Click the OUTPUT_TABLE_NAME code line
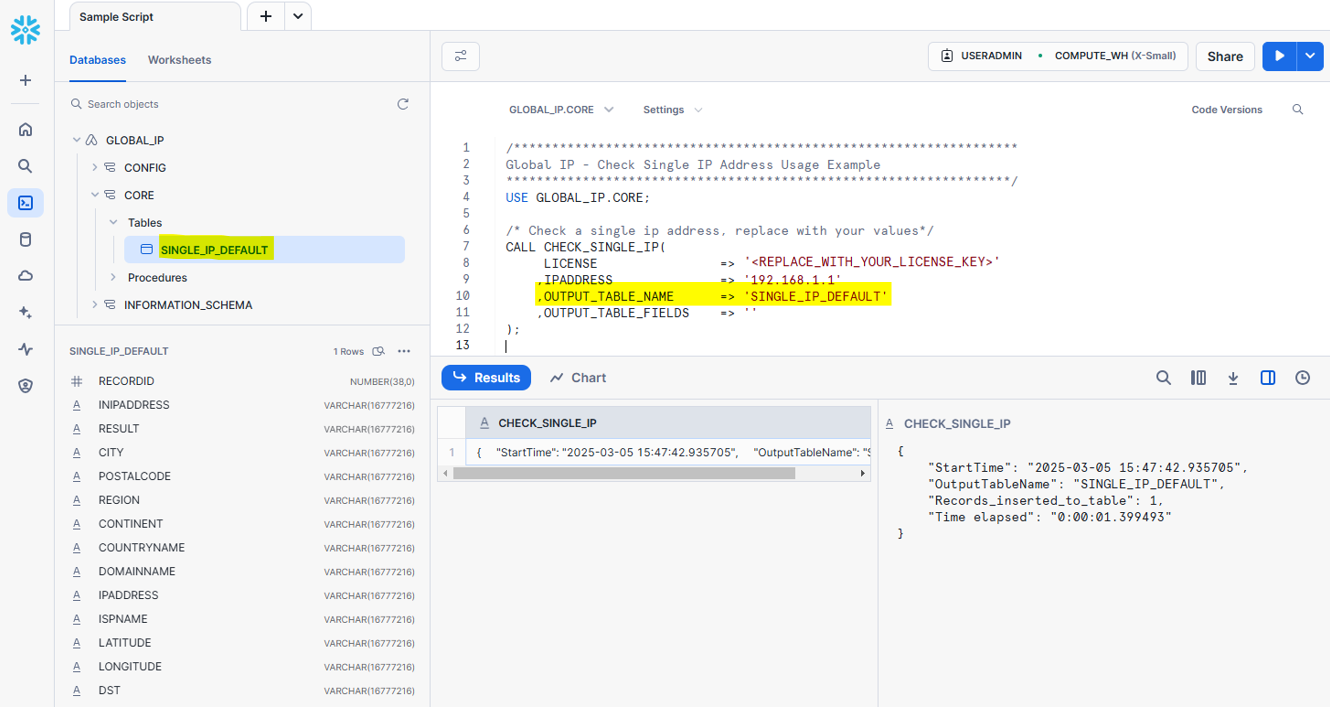The image size is (1330, 711). pyautogui.click(x=713, y=297)
